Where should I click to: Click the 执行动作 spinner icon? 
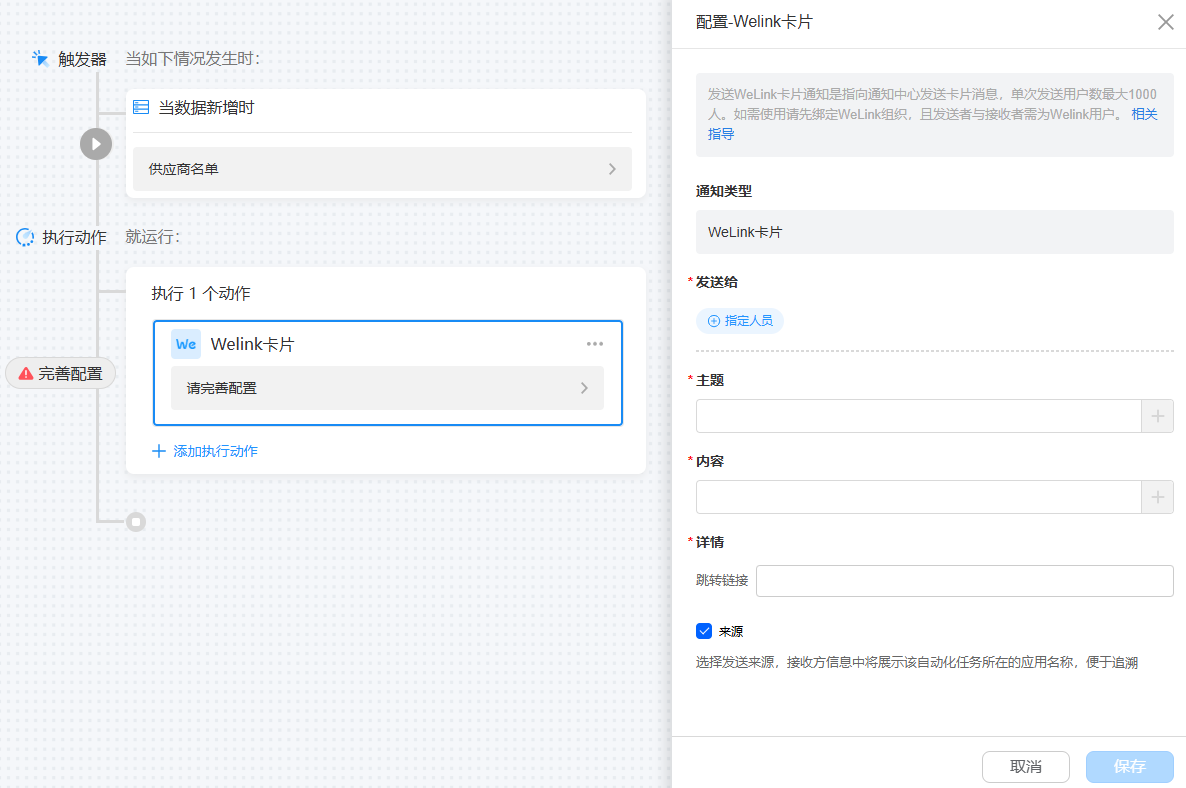(25, 237)
